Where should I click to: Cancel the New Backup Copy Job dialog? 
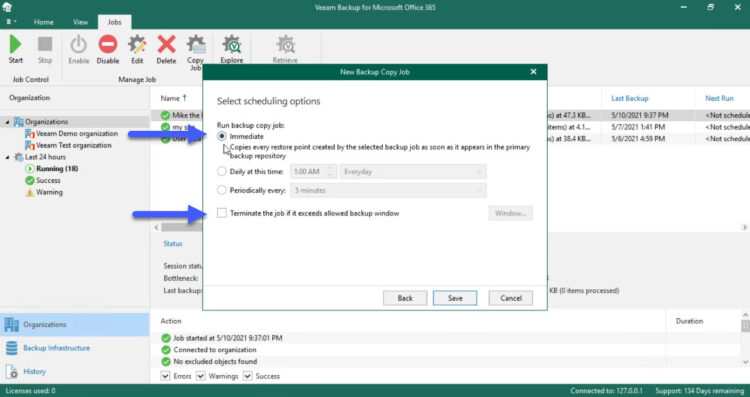click(511, 298)
